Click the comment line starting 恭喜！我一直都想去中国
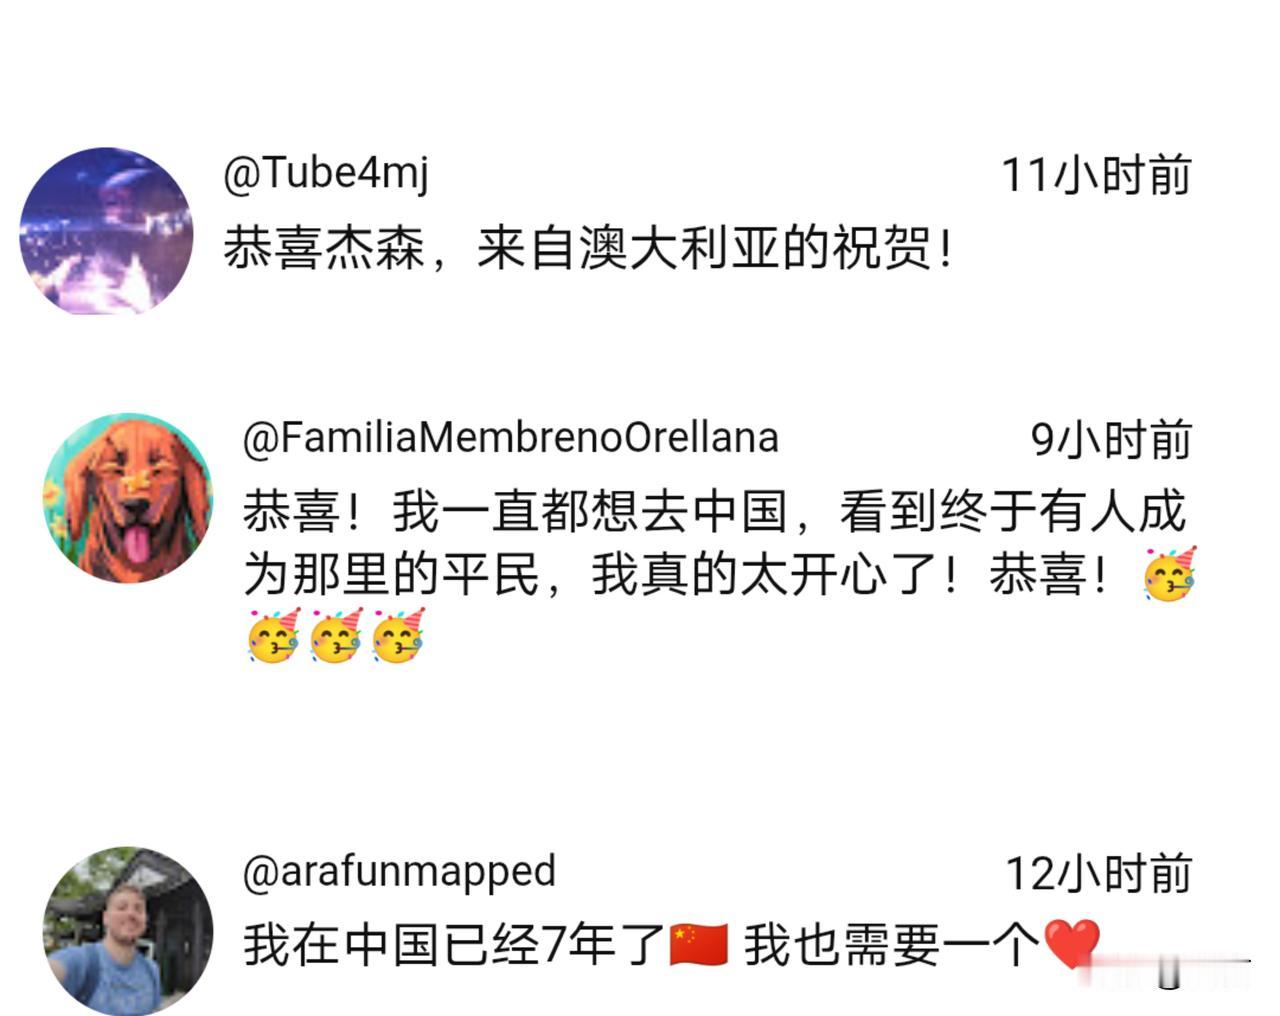Viewport: 1280px width, 1016px height. tap(714, 511)
